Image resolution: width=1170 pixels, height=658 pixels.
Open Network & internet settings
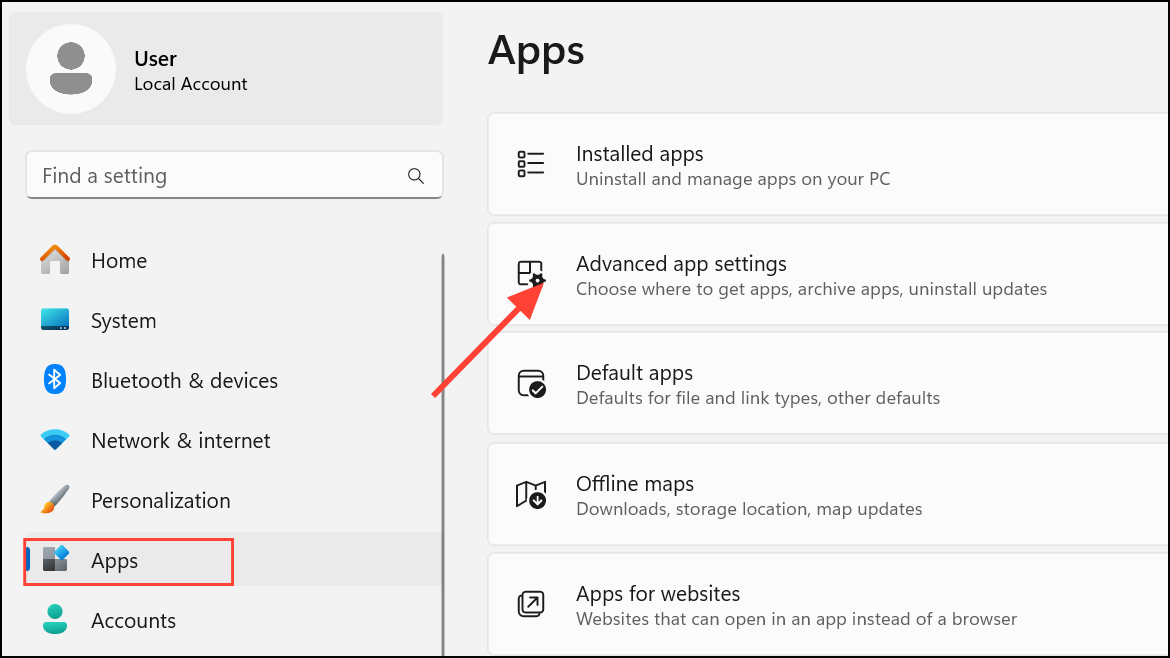pyautogui.click(x=181, y=440)
